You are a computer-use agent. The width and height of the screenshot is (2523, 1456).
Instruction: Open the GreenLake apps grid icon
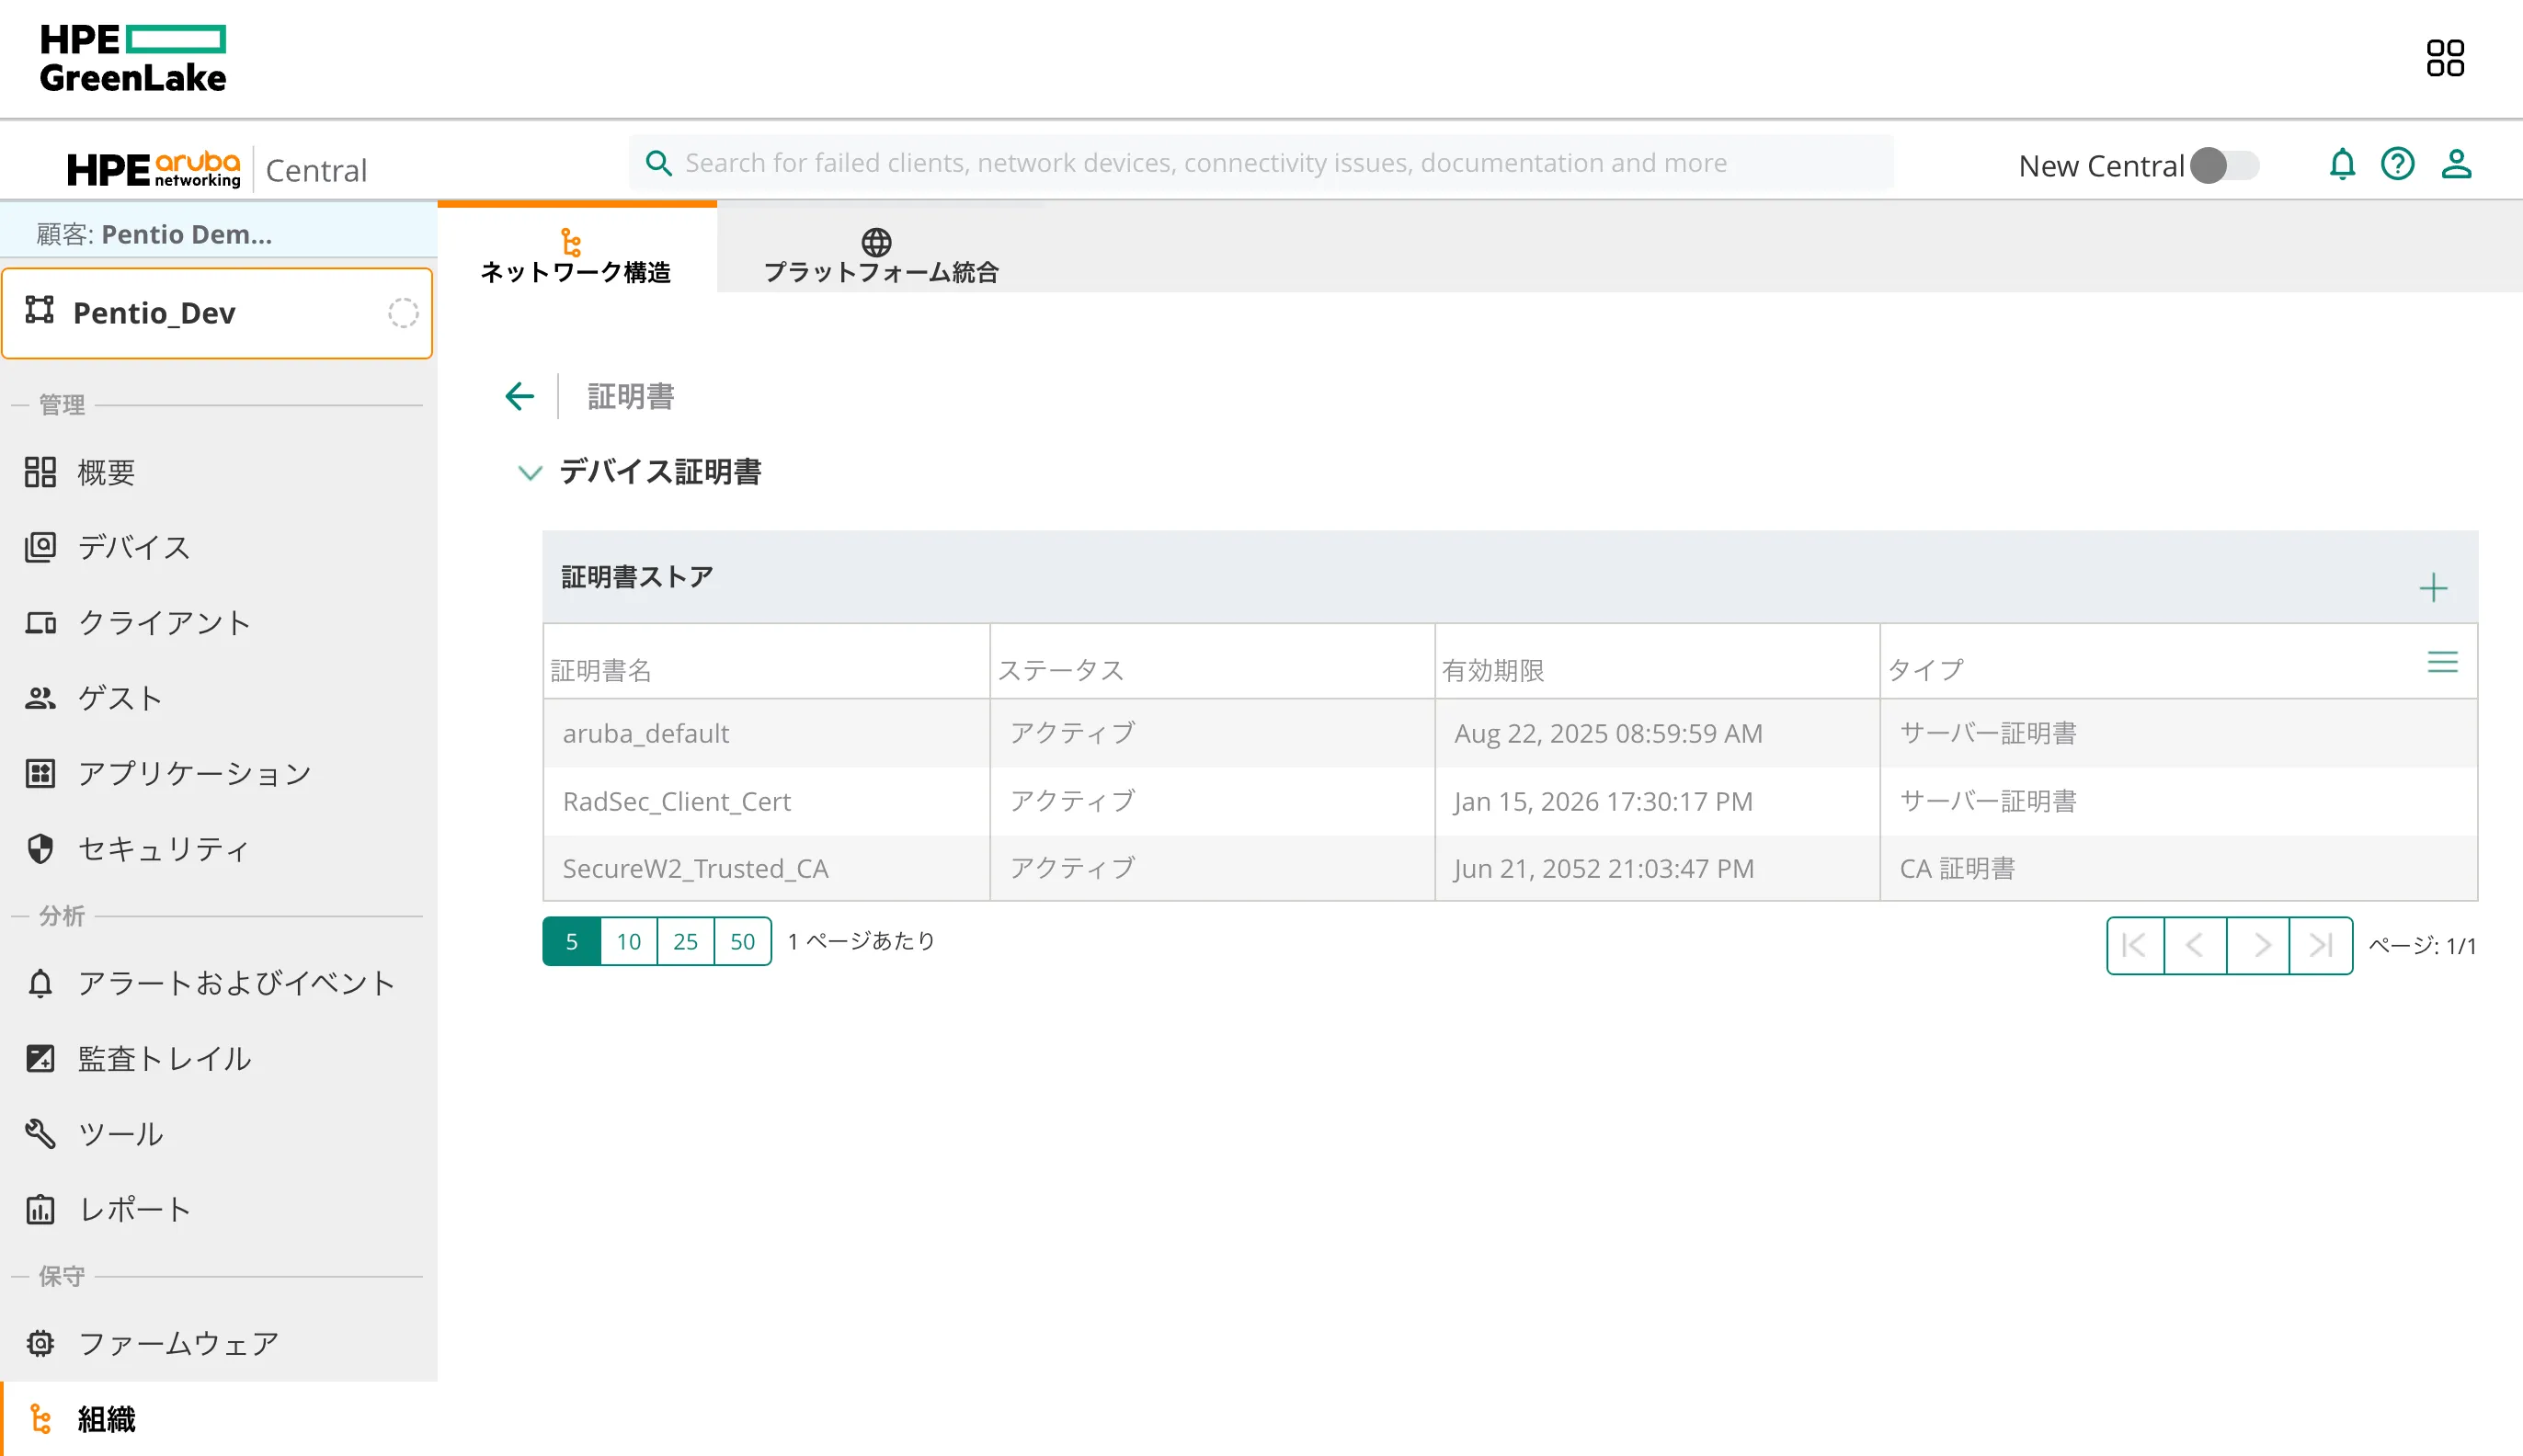(x=2444, y=58)
